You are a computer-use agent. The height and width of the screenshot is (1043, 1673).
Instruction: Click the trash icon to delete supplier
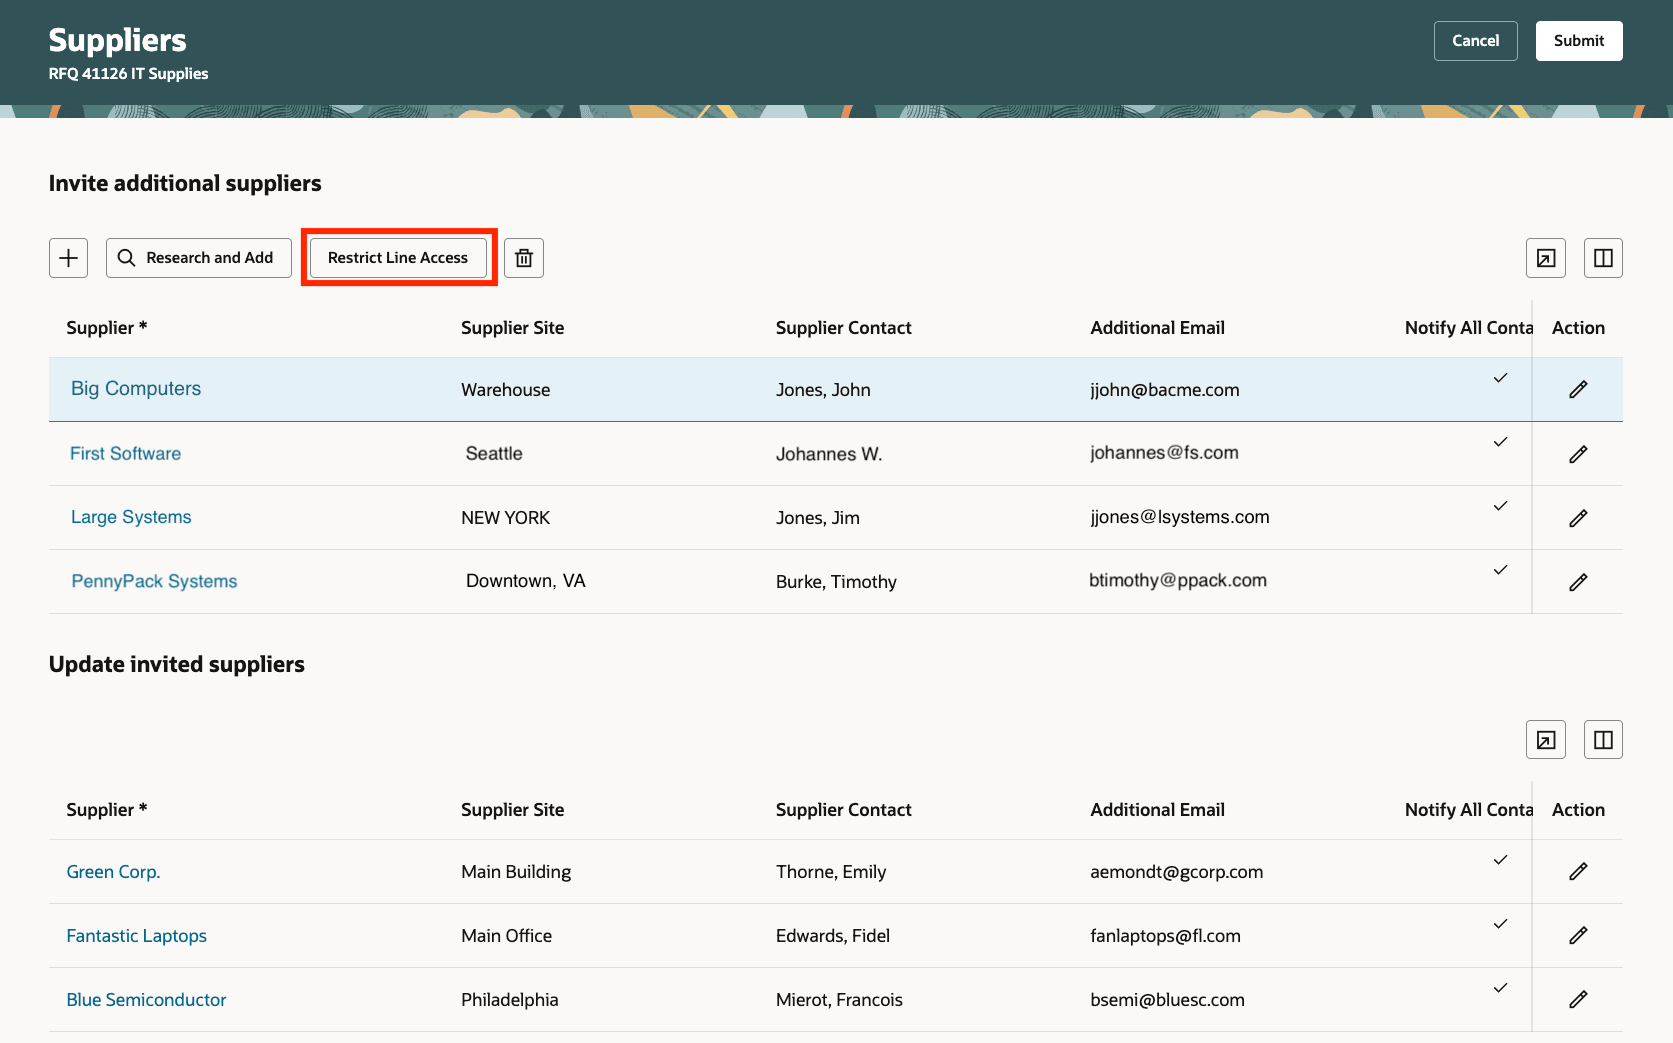point(524,258)
